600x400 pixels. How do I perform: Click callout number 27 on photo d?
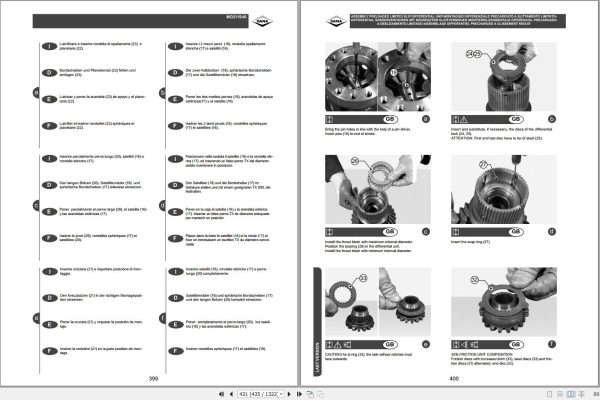484,165
